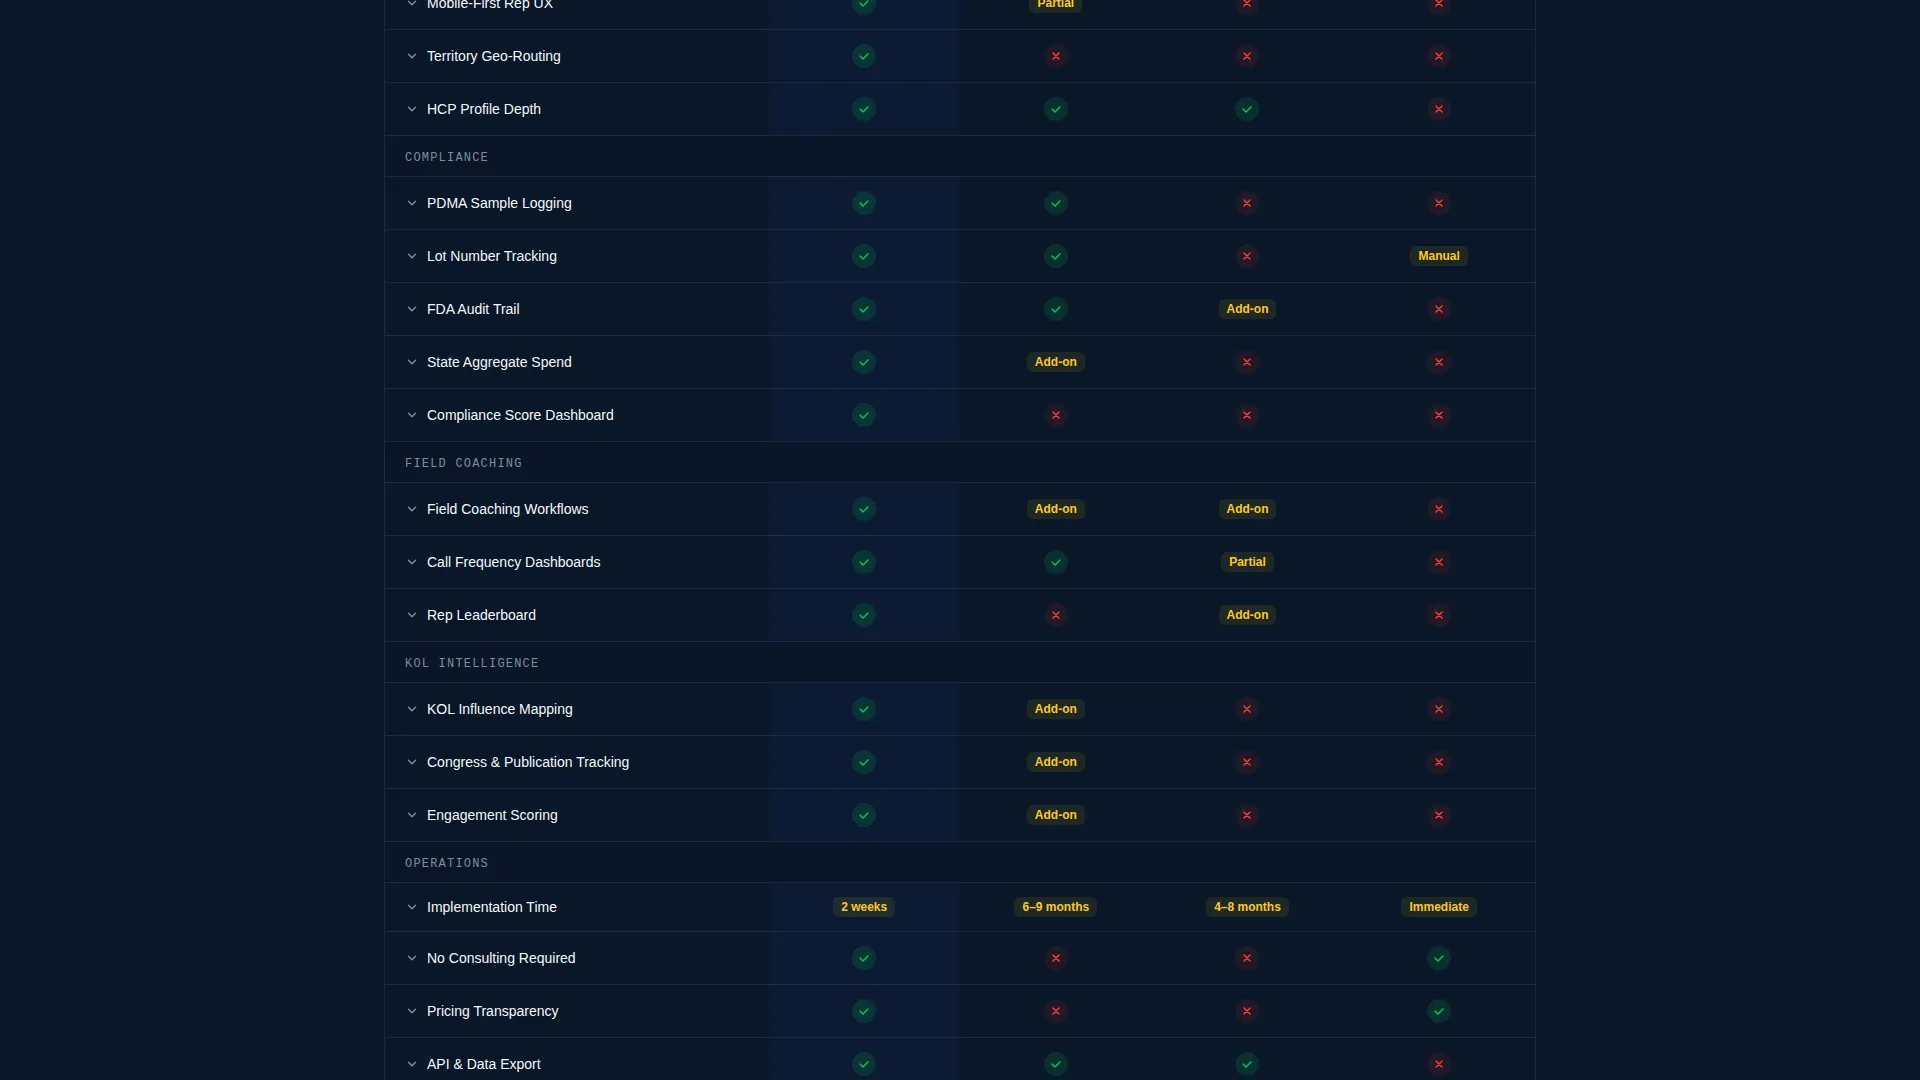The height and width of the screenshot is (1080, 1920).
Task: Expand the FDA Audit Trail row chevron
Action: click(411, 309)
